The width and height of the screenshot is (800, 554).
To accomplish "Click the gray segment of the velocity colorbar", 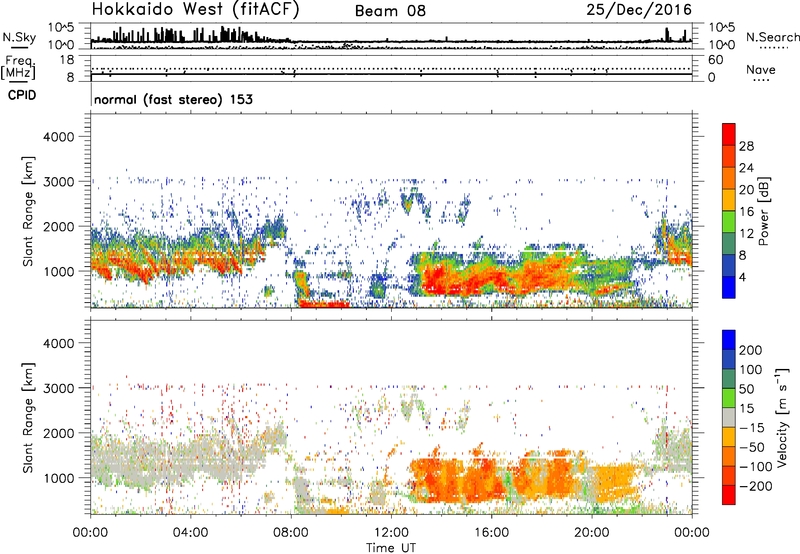I will pyautogui.click(x=729, y=417).
